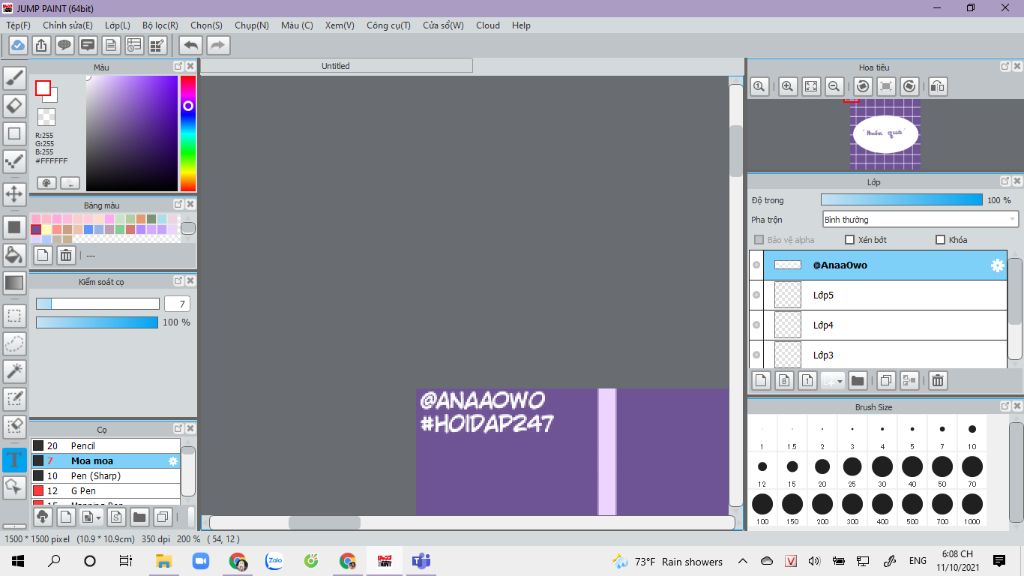Click the brush size control slider

98,304
